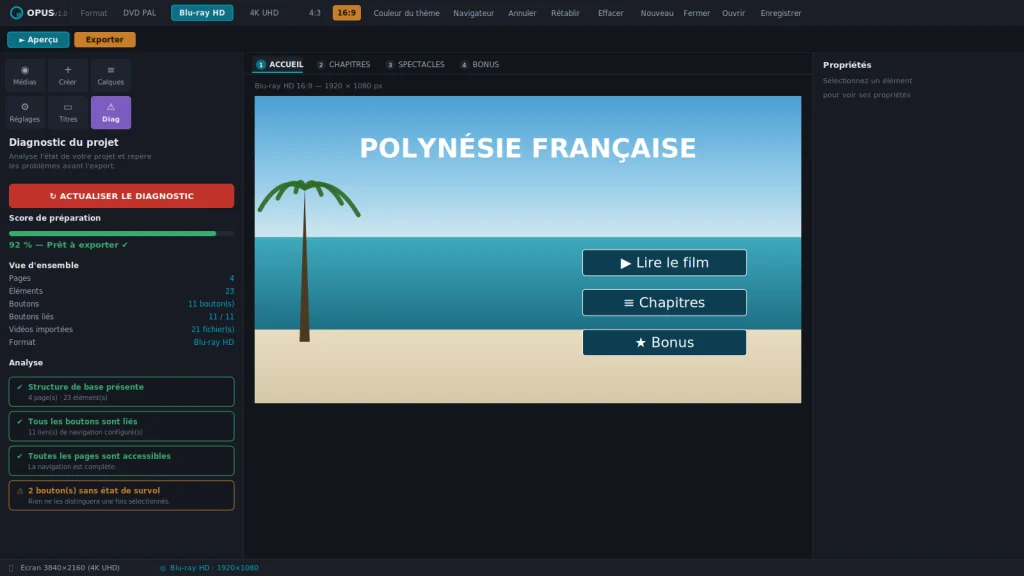Viewport: 1024px width, 576px height.
Task: Click the Boutons liés 11 / 11 value
Action: (221, 317)
